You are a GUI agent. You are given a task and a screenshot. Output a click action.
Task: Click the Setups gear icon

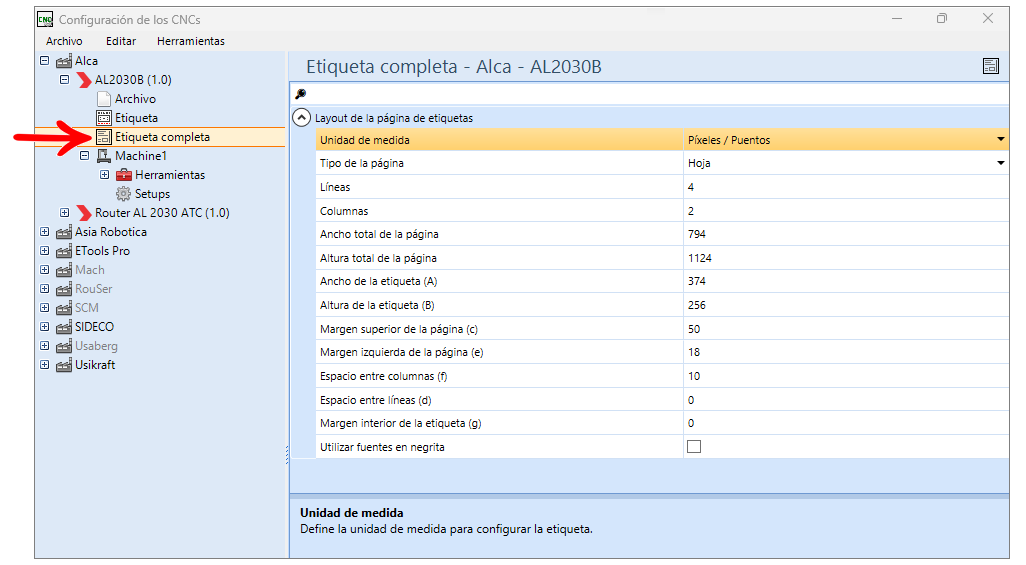click(x=123, y=194)
